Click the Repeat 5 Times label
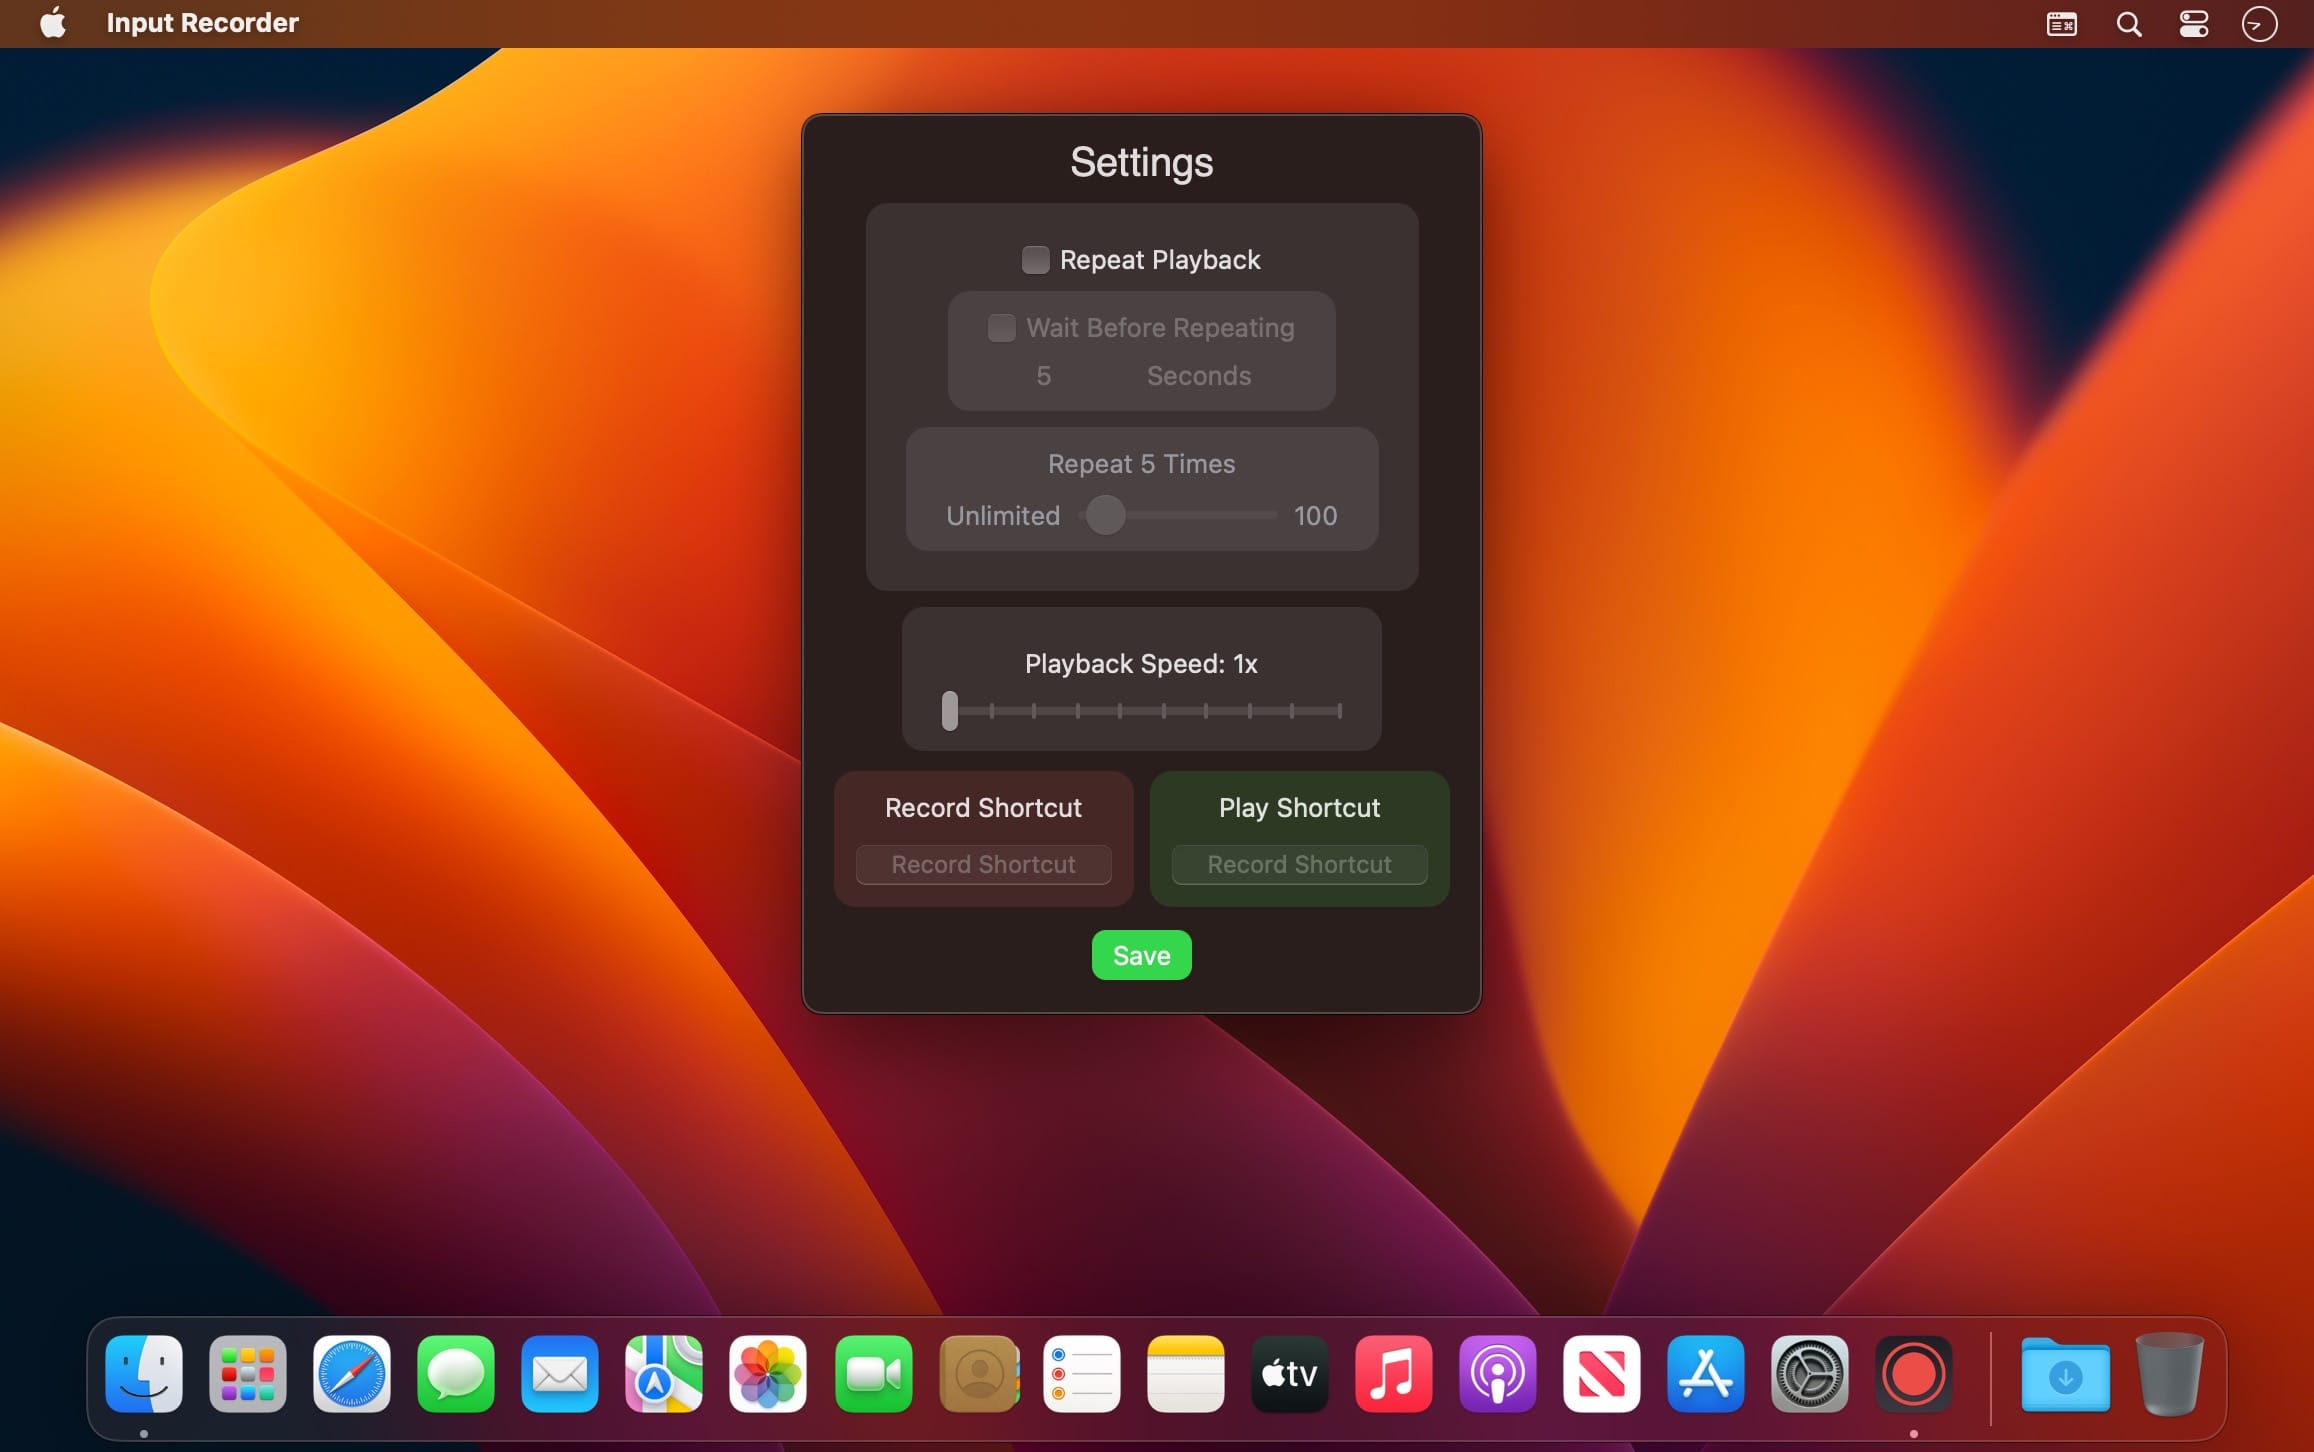Viewport: 2314px width, 1452px height. [1141, 464]
